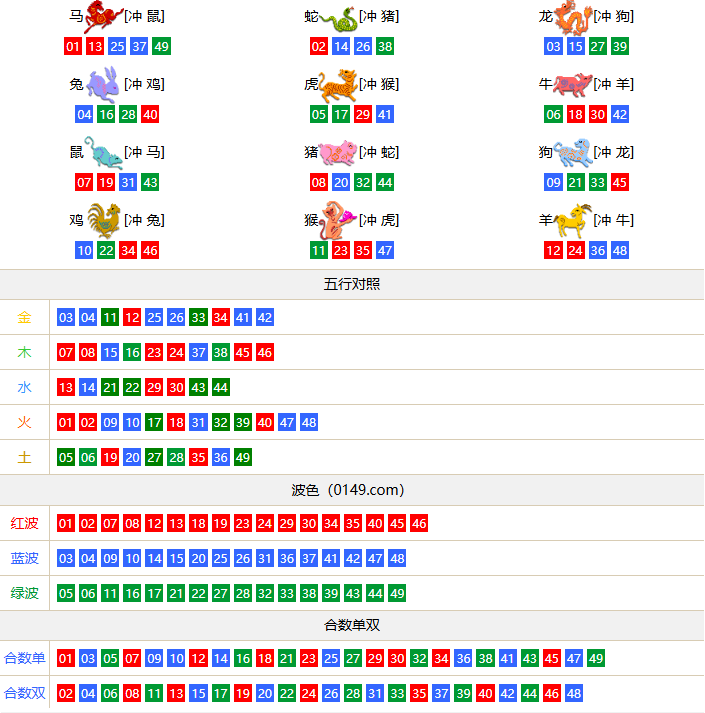Click the 蓝波 row label
This screenshot has width=705, height=713.
pos(25,558)
